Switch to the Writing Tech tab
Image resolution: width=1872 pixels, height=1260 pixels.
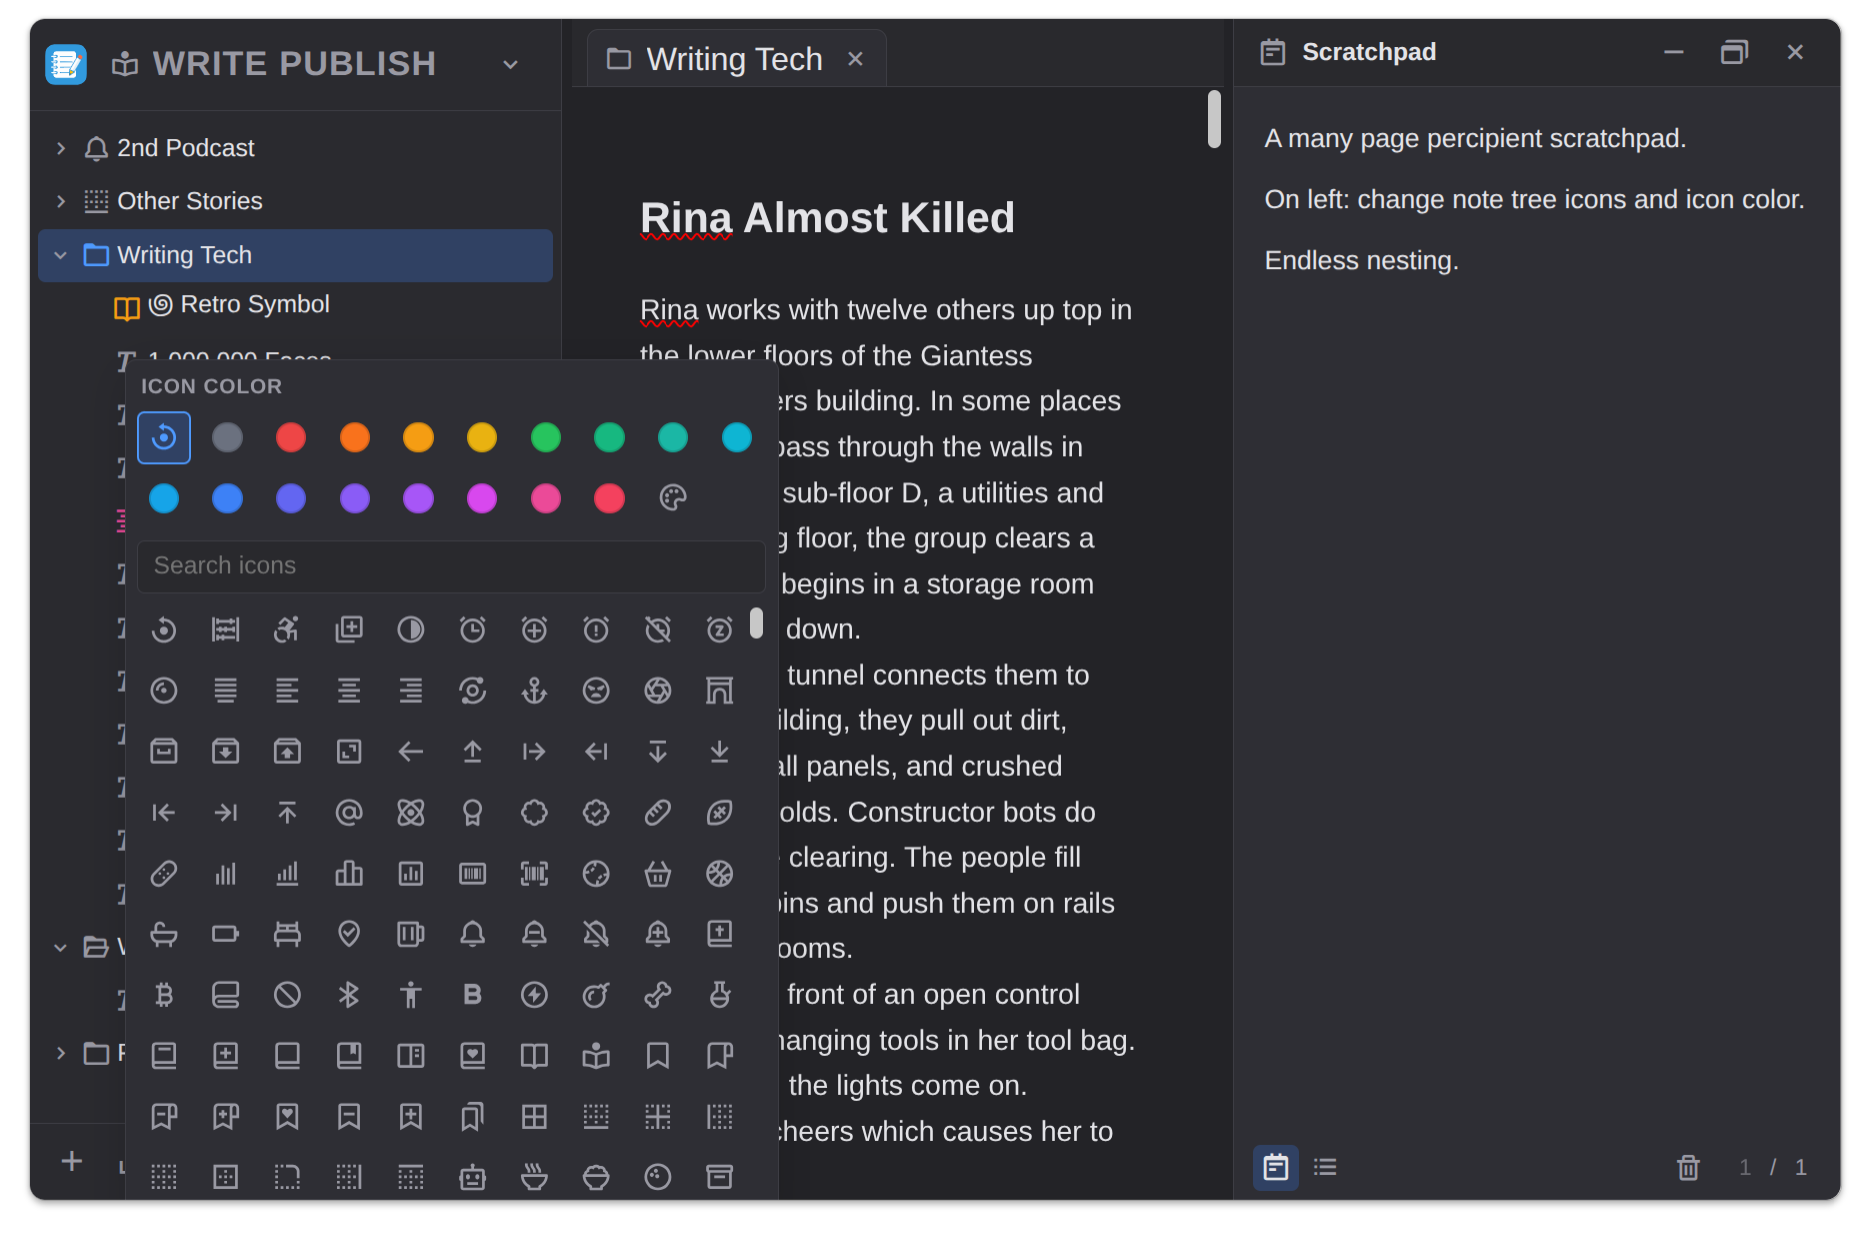[734, 59]
